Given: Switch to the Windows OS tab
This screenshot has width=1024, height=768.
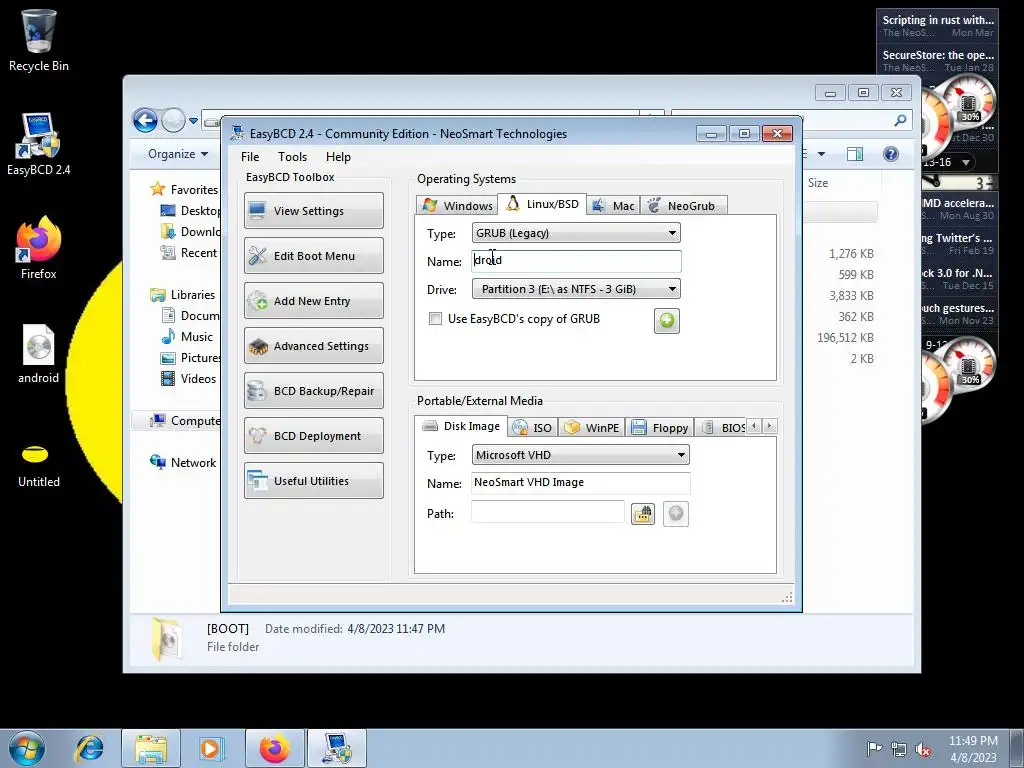Looking at the screenshot, I should [457, 206].
